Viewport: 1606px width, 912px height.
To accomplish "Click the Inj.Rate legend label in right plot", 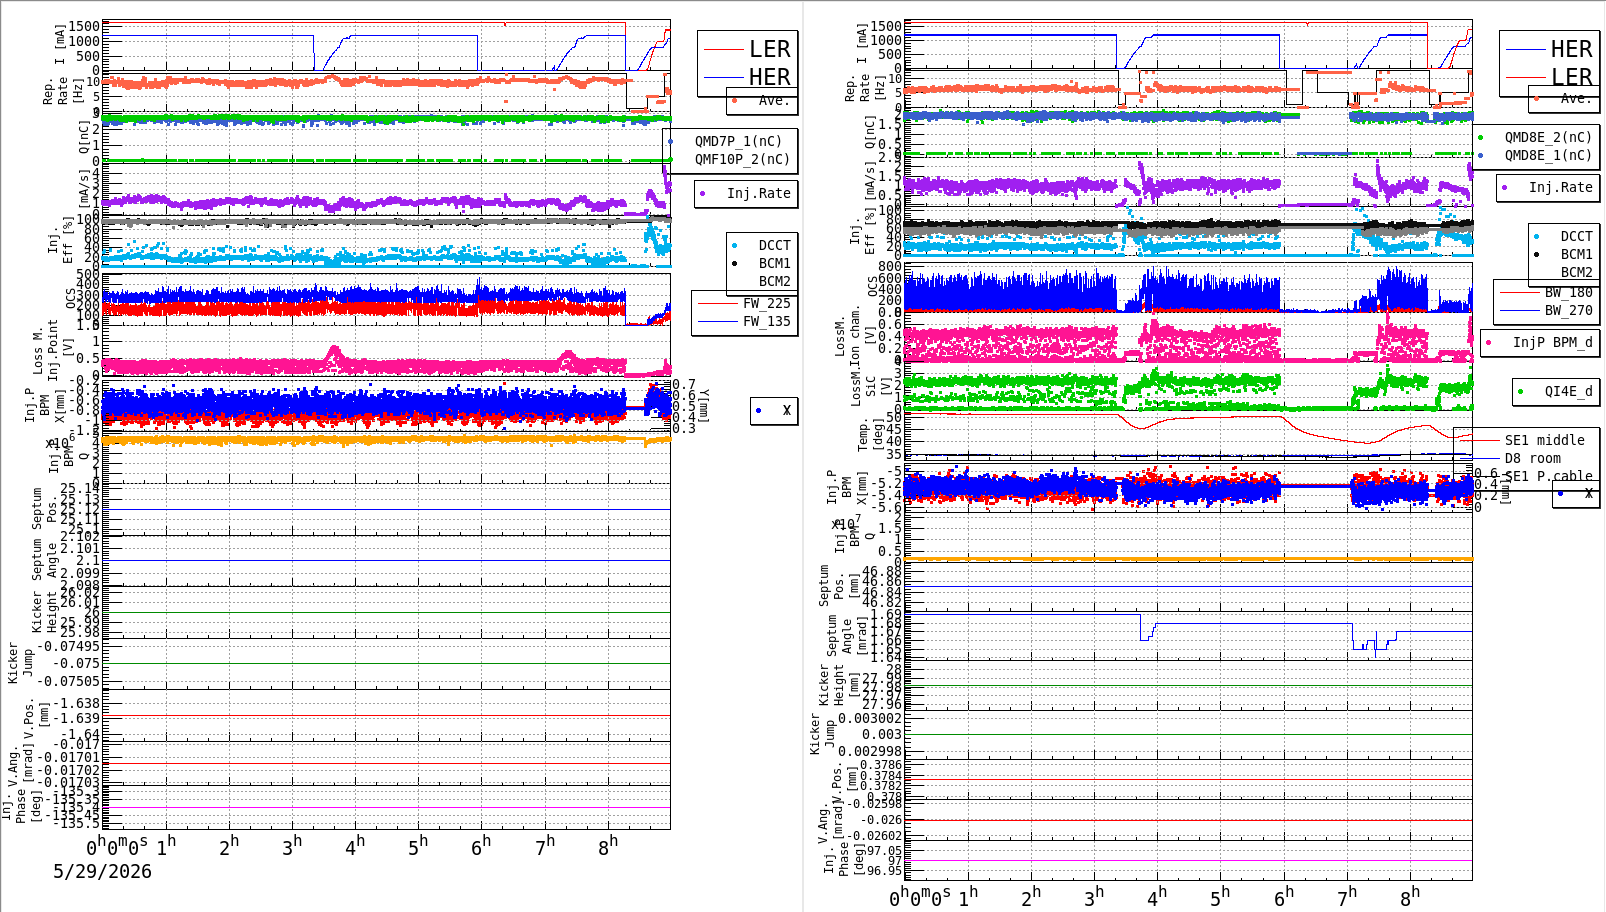I will (1560, 187).
